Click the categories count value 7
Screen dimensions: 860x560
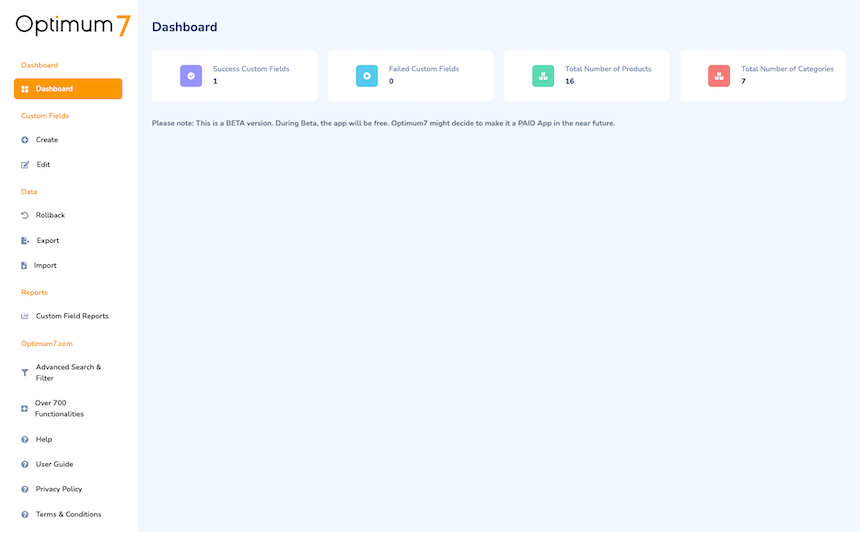[743, 81]
